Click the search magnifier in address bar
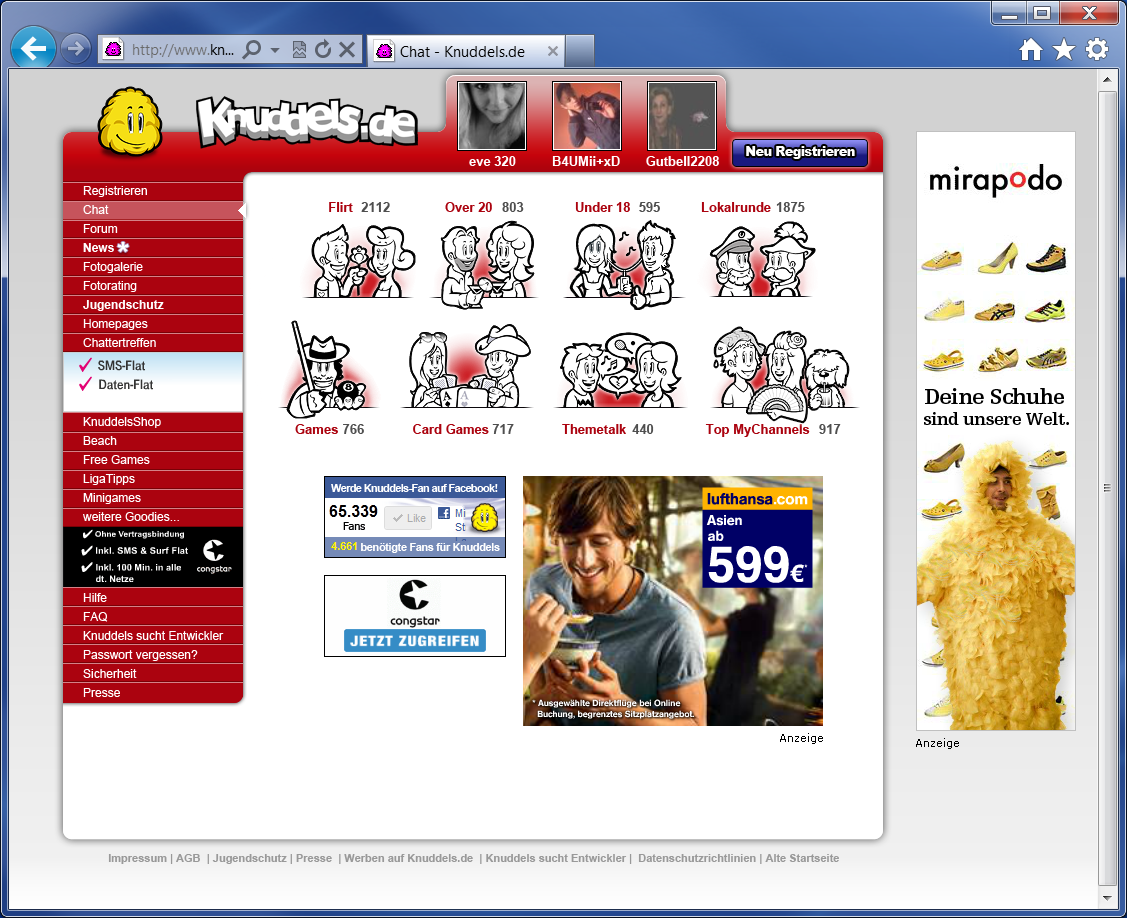The width and height of the screenshot is (1127, 918). tap(252, 50)
